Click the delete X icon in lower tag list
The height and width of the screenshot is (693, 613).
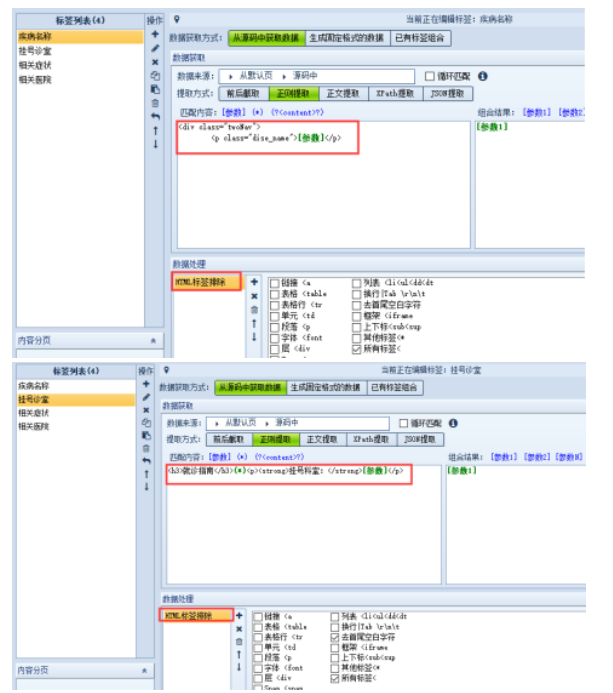154,411
